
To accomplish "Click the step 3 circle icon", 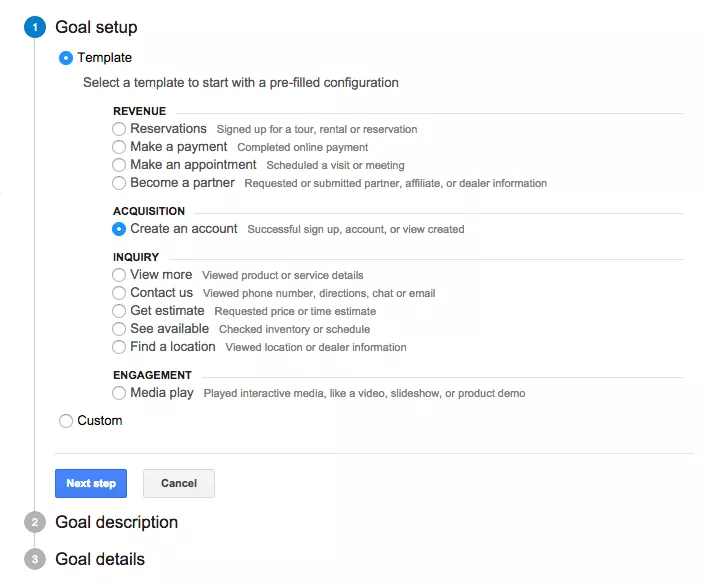I will click(35, 560).
